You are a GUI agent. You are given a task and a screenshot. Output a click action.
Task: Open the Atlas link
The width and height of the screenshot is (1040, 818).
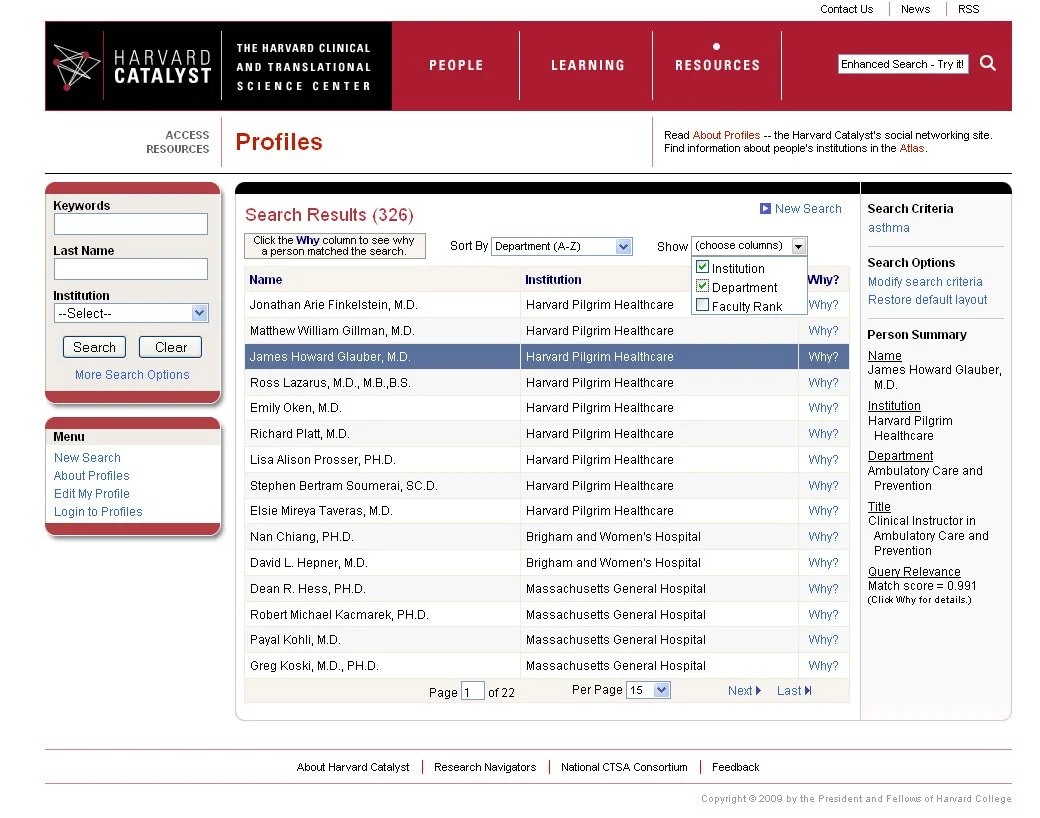click(911, 149)
